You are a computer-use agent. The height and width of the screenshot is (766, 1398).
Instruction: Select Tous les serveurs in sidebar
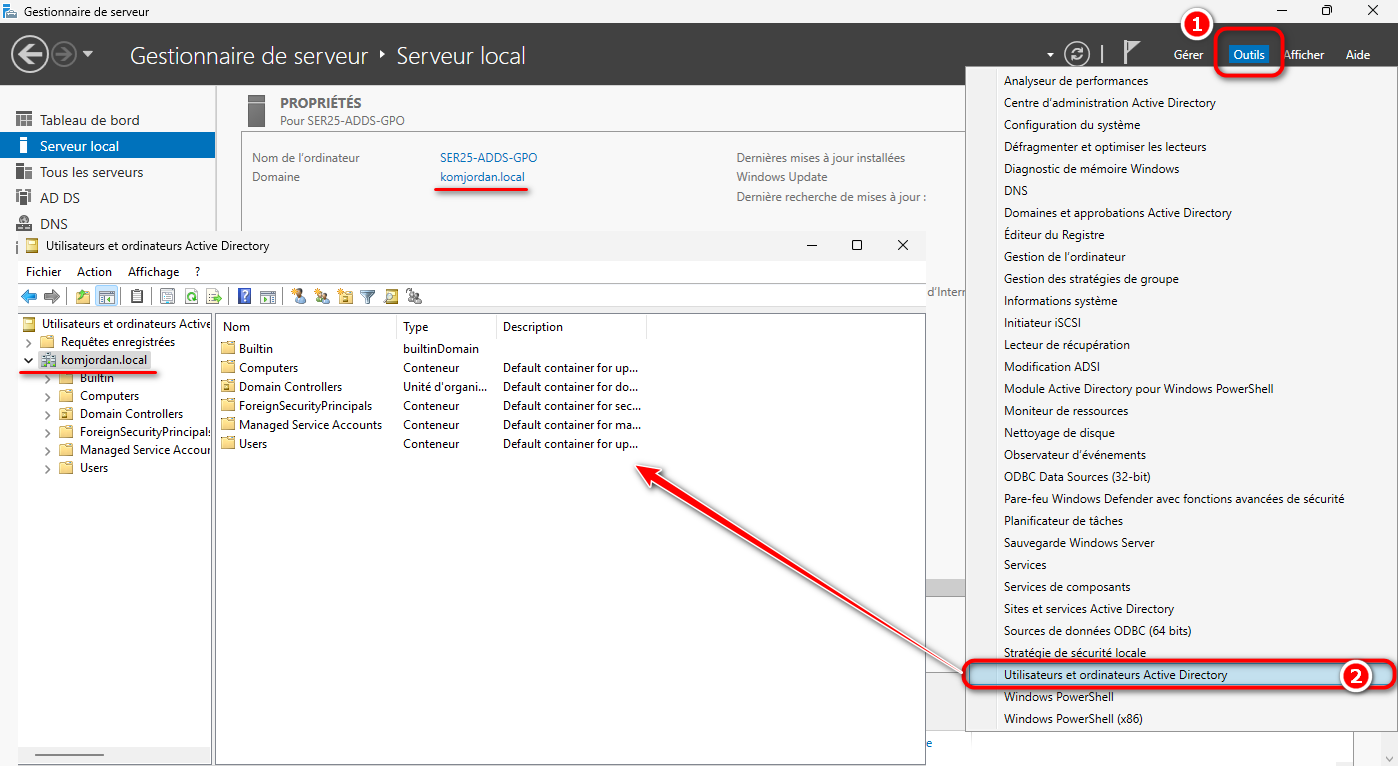pyautogui.click(x=107, y=172)
